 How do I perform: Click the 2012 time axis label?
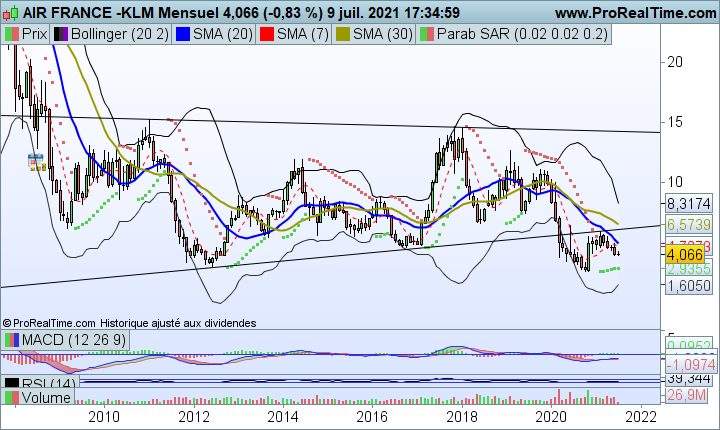[x=194, y=417]
